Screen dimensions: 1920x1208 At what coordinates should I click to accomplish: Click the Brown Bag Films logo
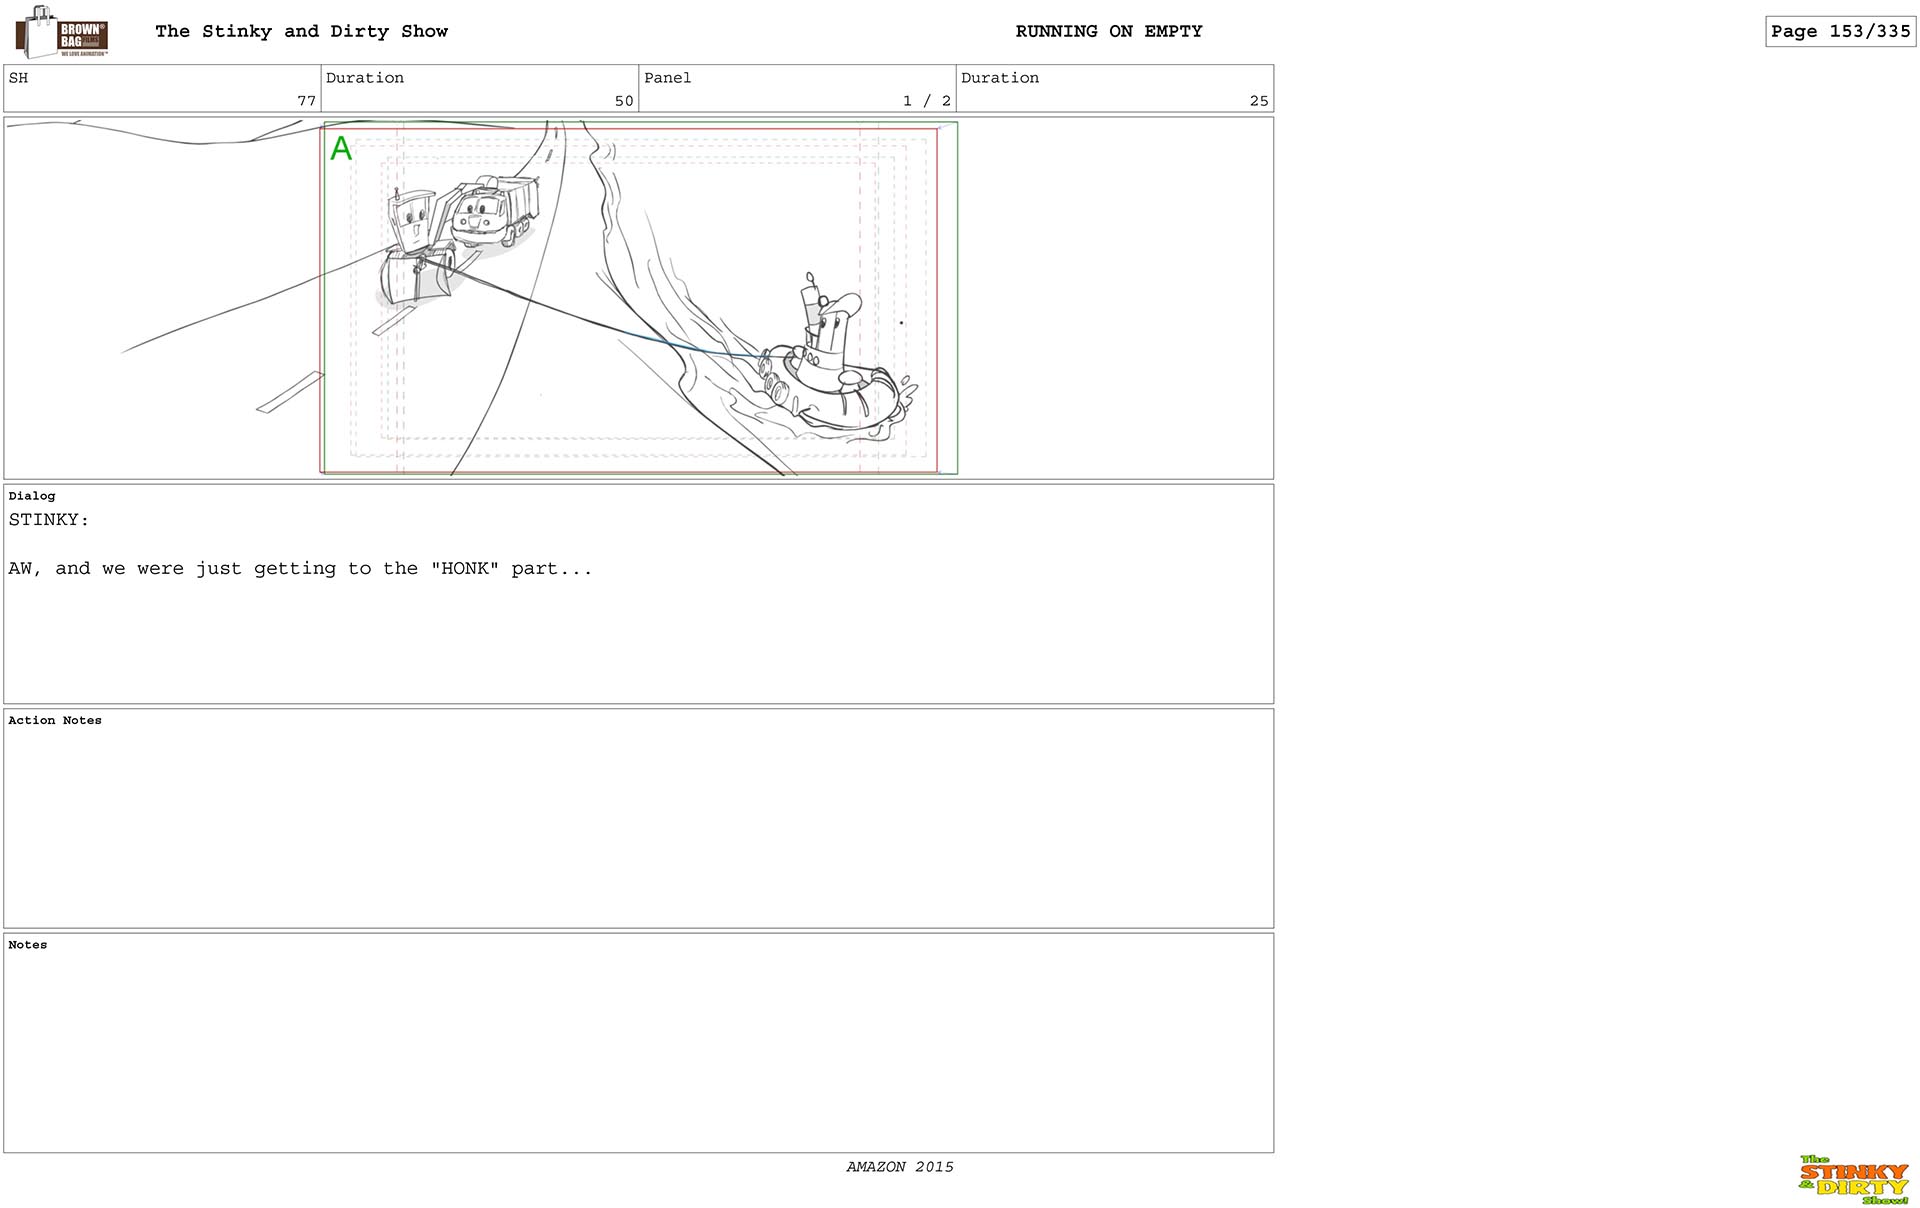coord(62,32)
